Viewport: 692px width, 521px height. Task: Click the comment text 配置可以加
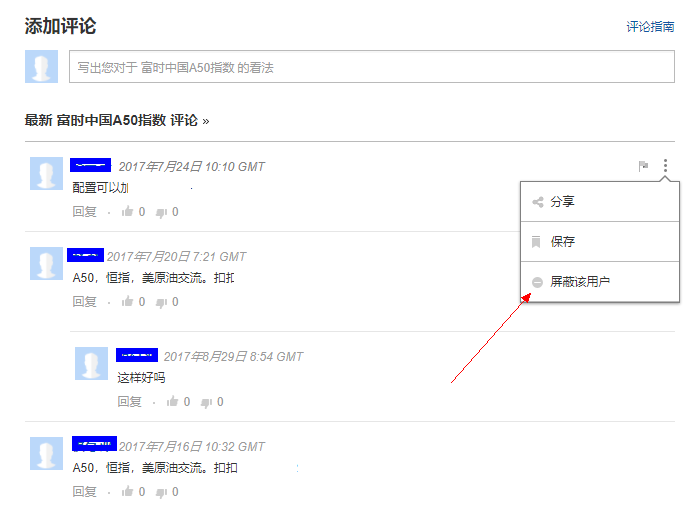100,188
